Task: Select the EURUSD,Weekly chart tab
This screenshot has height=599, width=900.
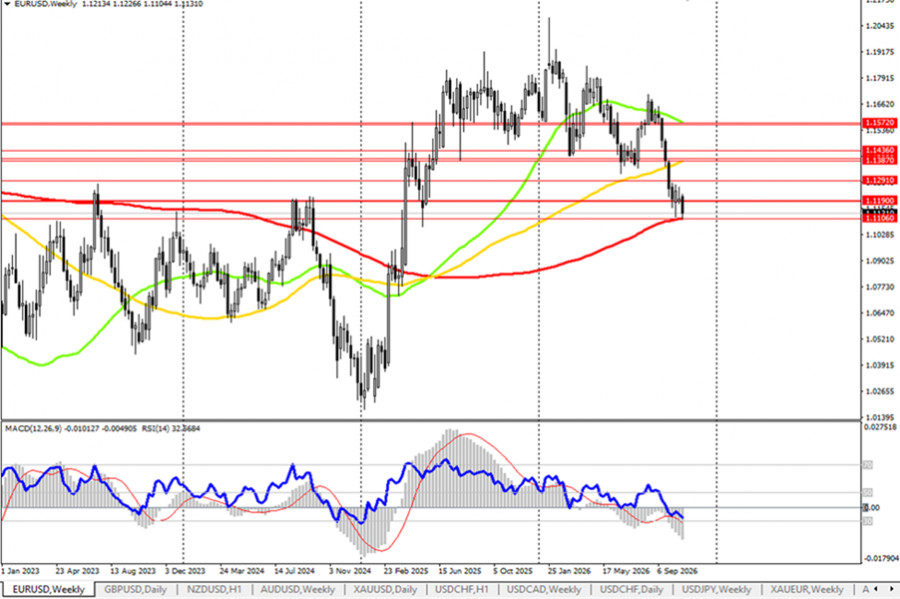Action: tap(48, 589)
